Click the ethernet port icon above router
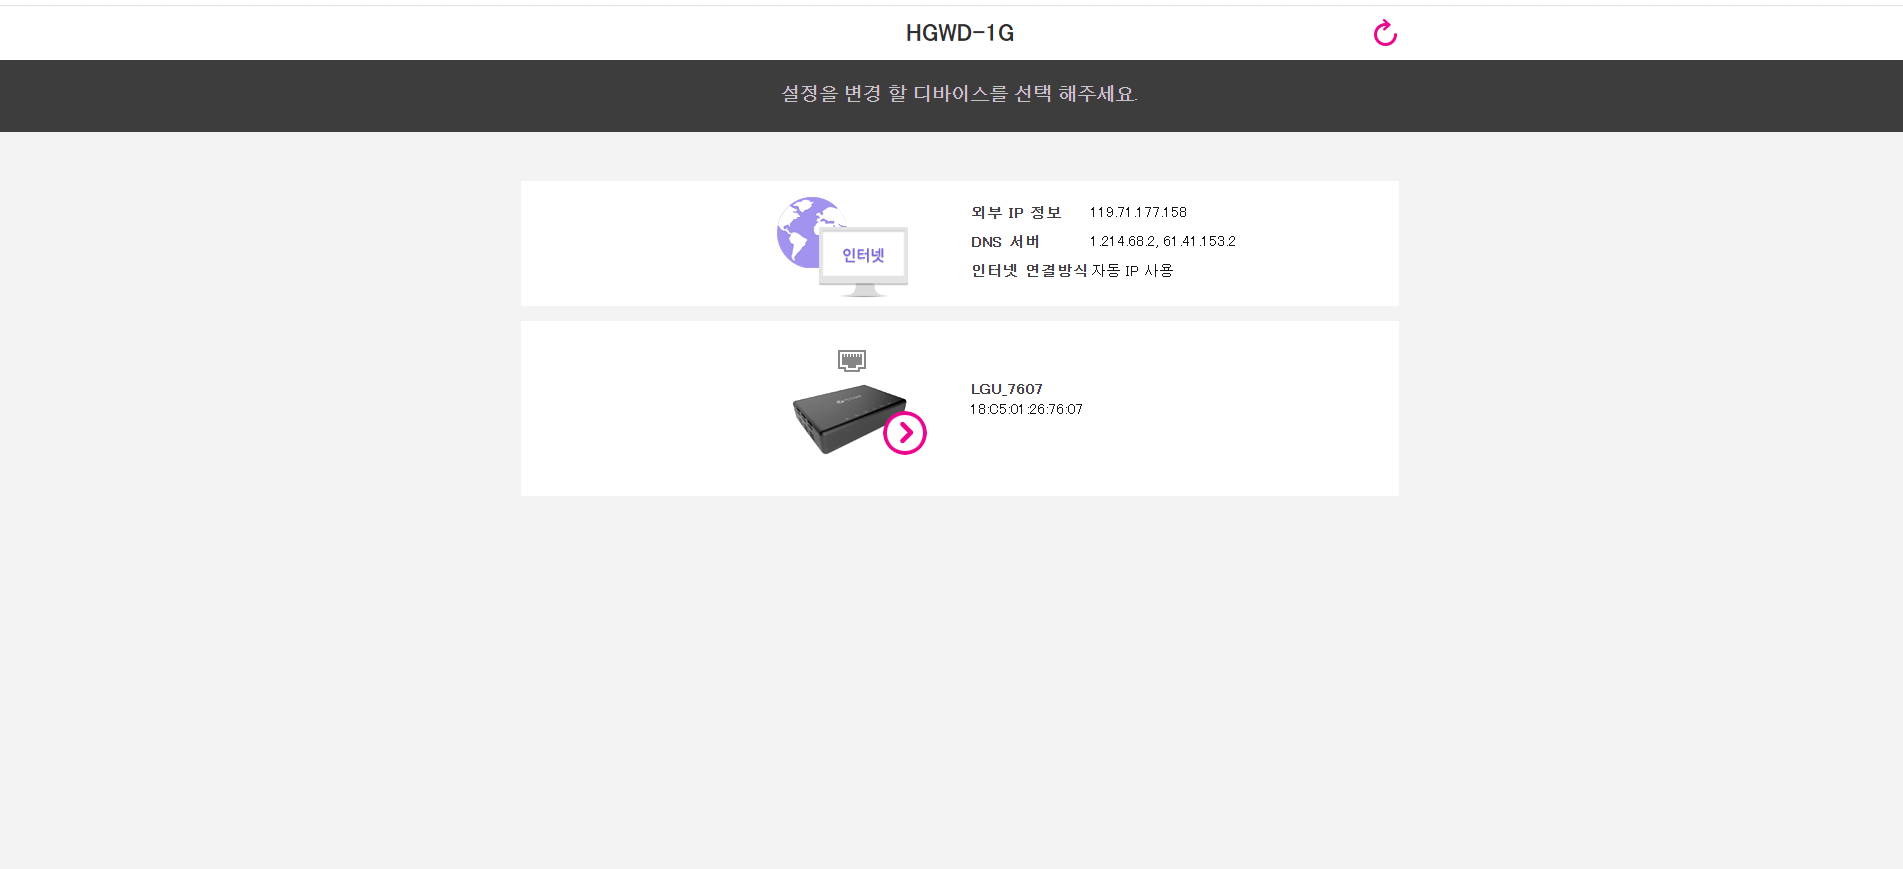This screenshot has width=1903, height=869. coord(852,360)
